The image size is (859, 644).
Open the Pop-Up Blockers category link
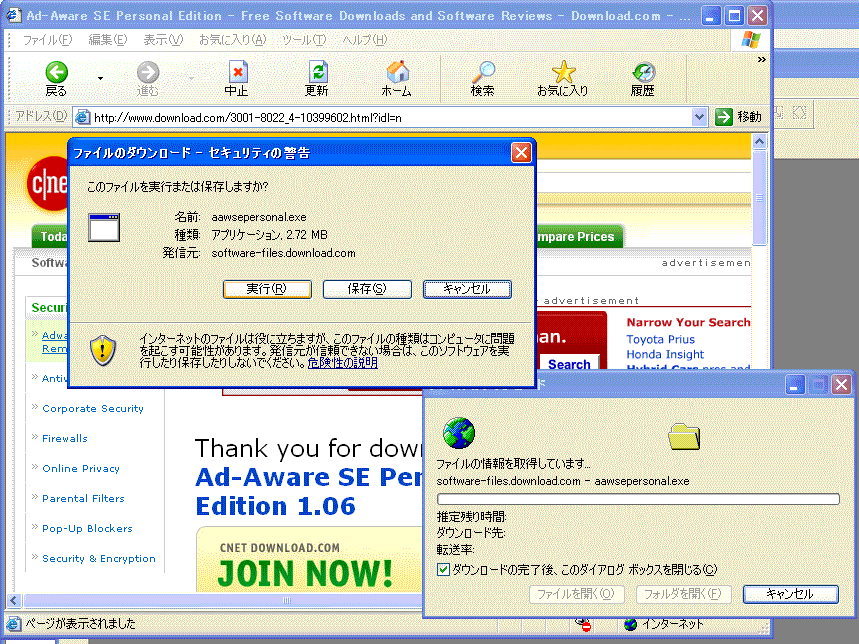[87, 528]
